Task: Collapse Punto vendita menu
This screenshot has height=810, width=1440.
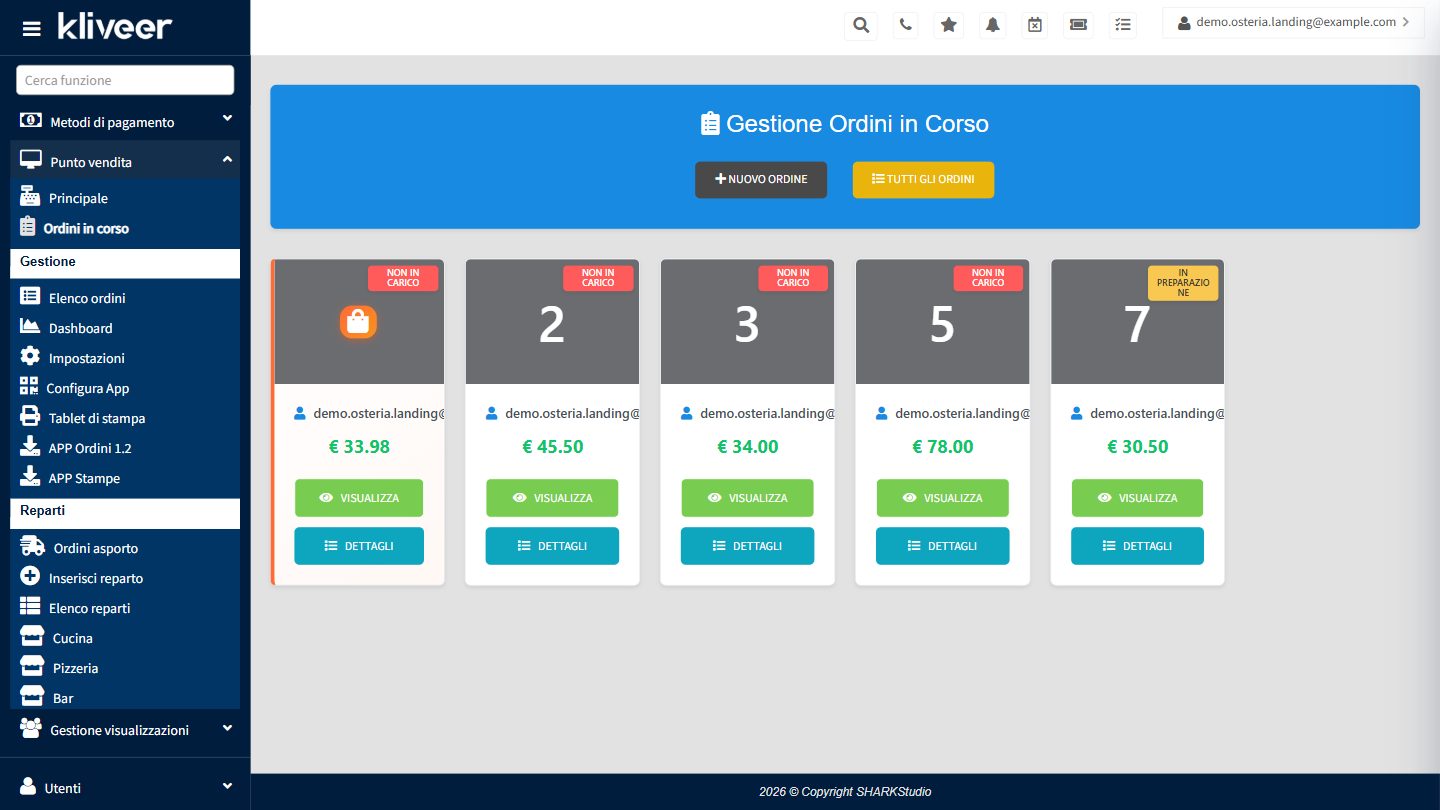Action: tap(125, 160)
